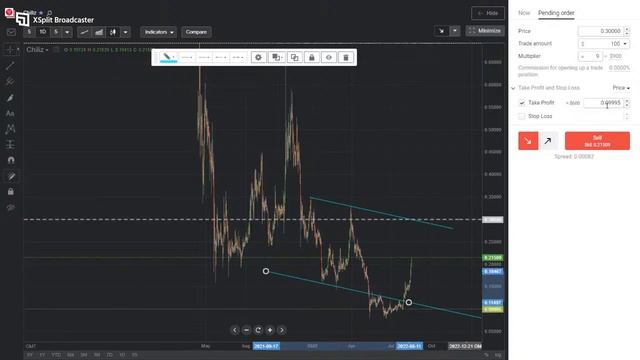Image resolution: width=640 pixels, height=360 pixels.
Task: Open the Price mode dropdown
Action: [621, 88]
